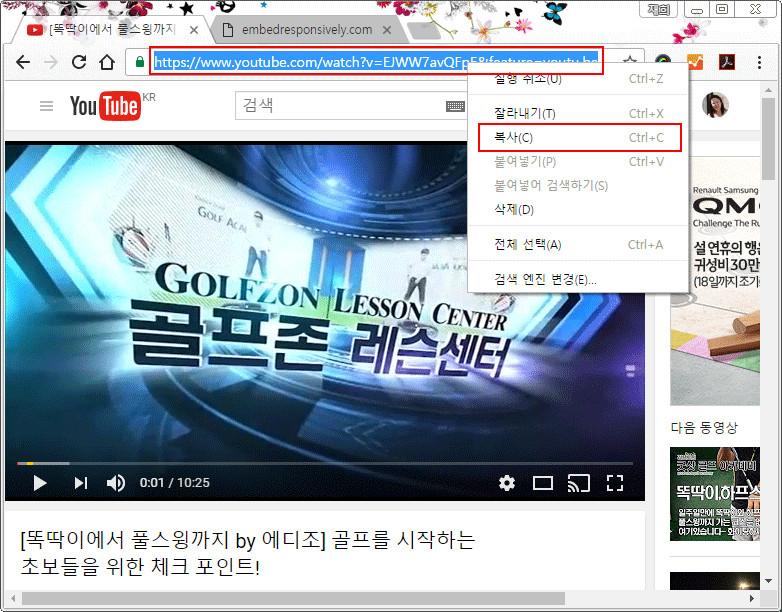Click the Adobe Acrobat extension icon

[727, 62]
